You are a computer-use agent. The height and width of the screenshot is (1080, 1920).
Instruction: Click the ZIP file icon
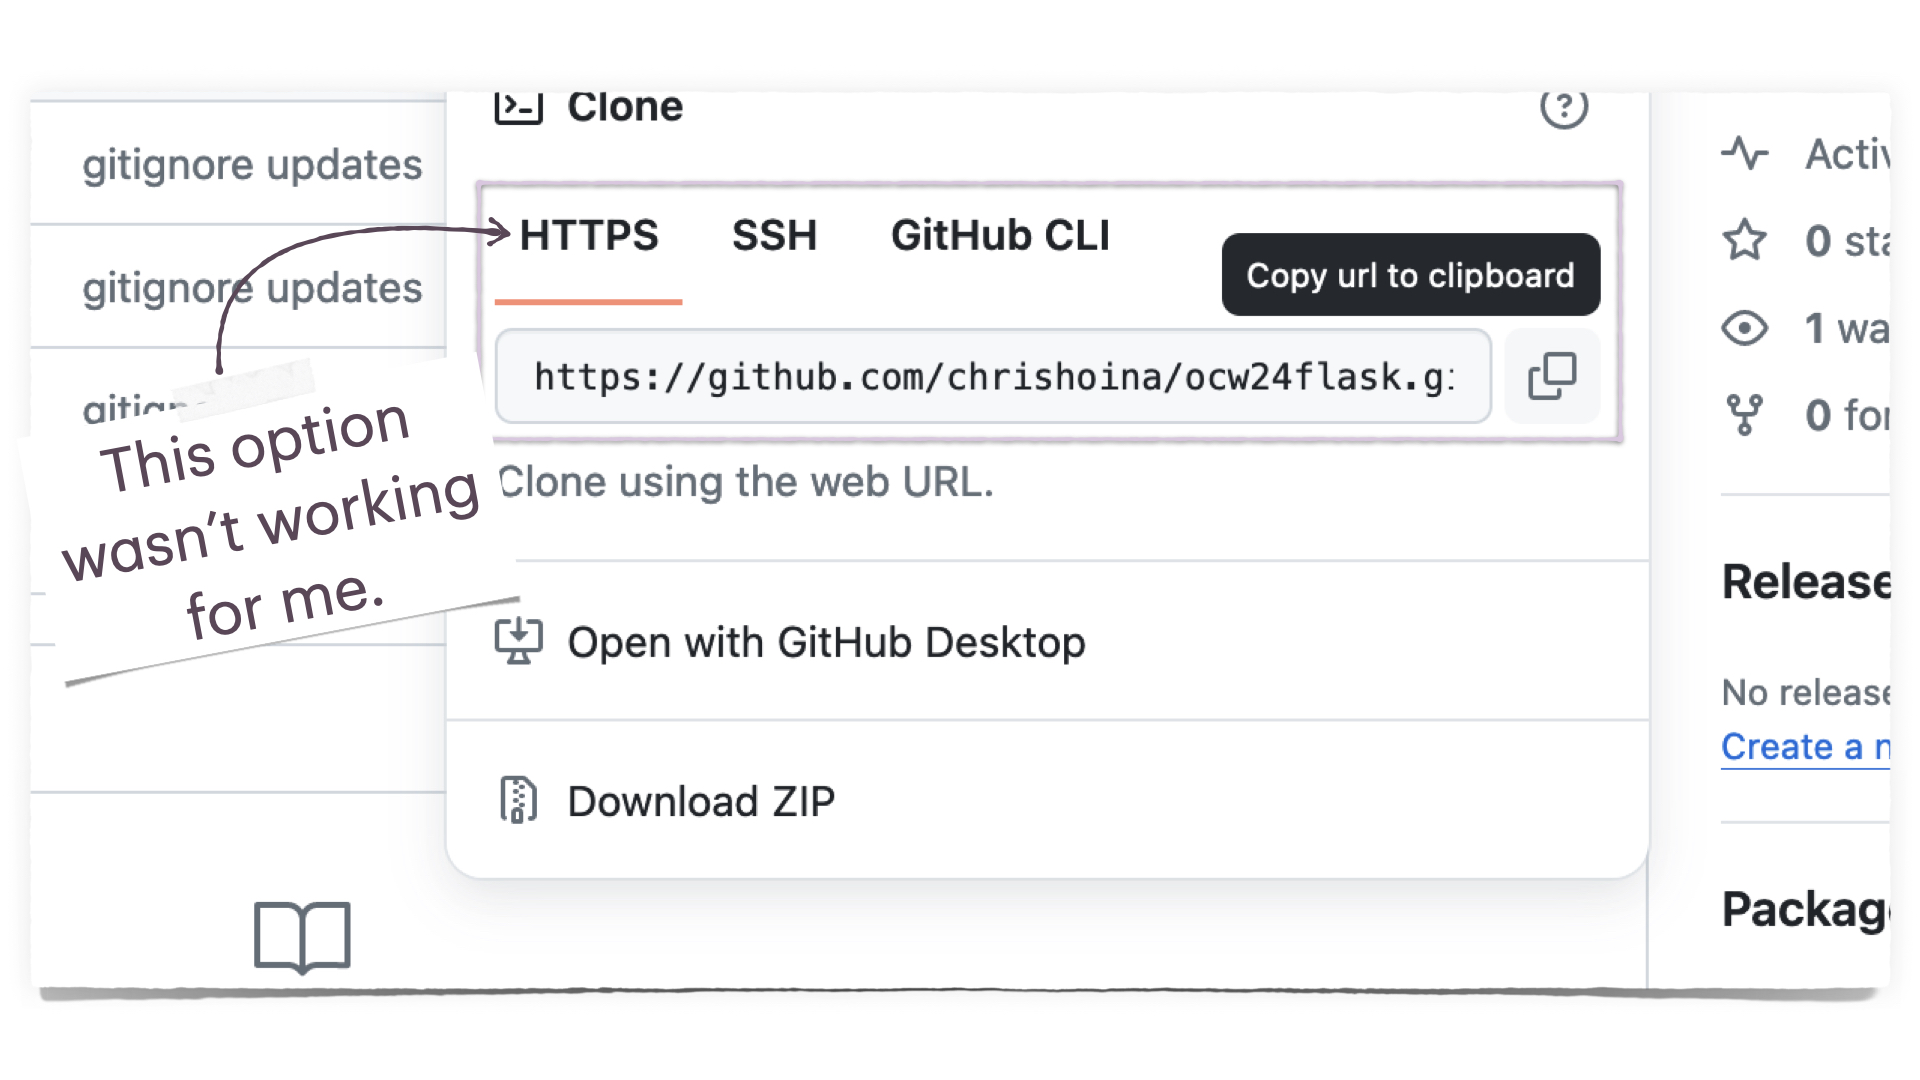click(518, 800)
